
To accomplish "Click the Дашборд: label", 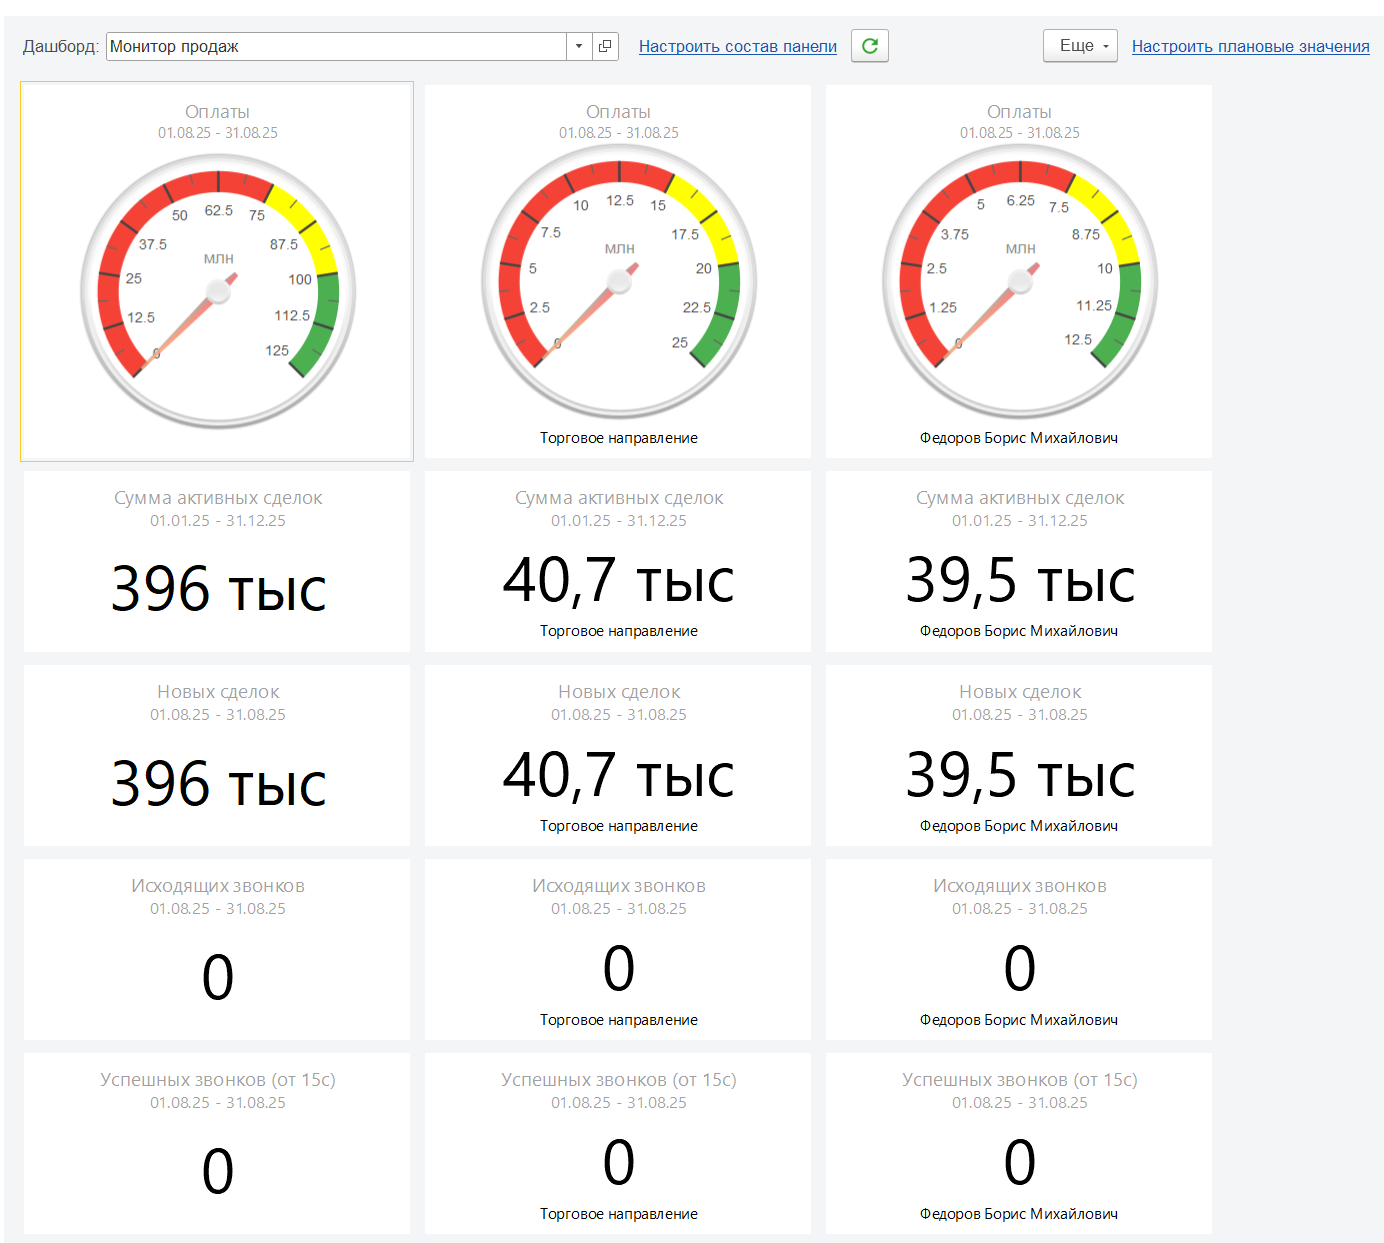I will tap(60, 46).
